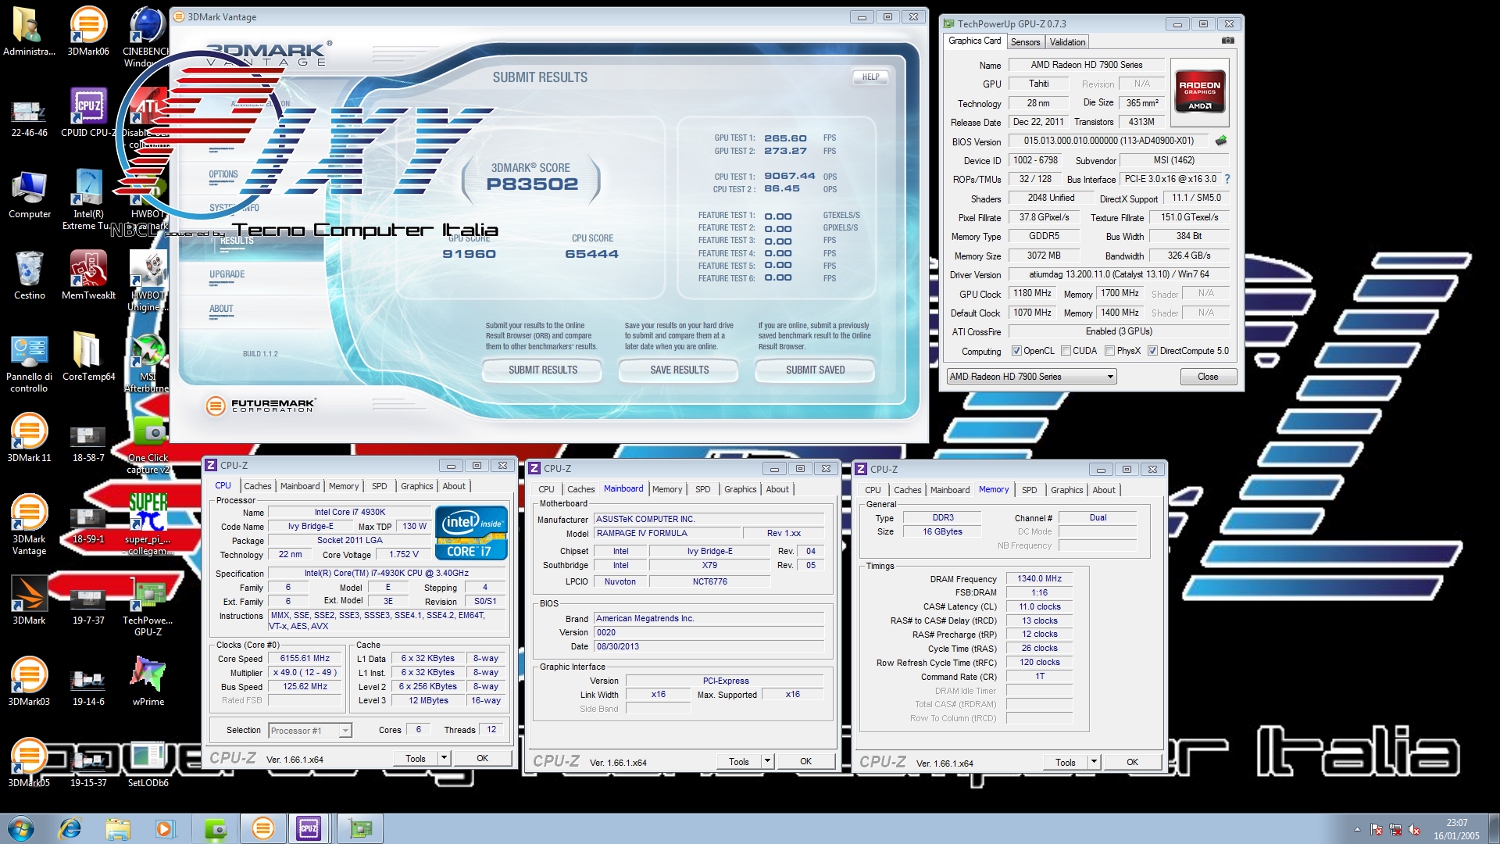The image size is (1500, 844).
Task: Open Intel Extreme Tuning desktop shortcut
Action: 88,198
